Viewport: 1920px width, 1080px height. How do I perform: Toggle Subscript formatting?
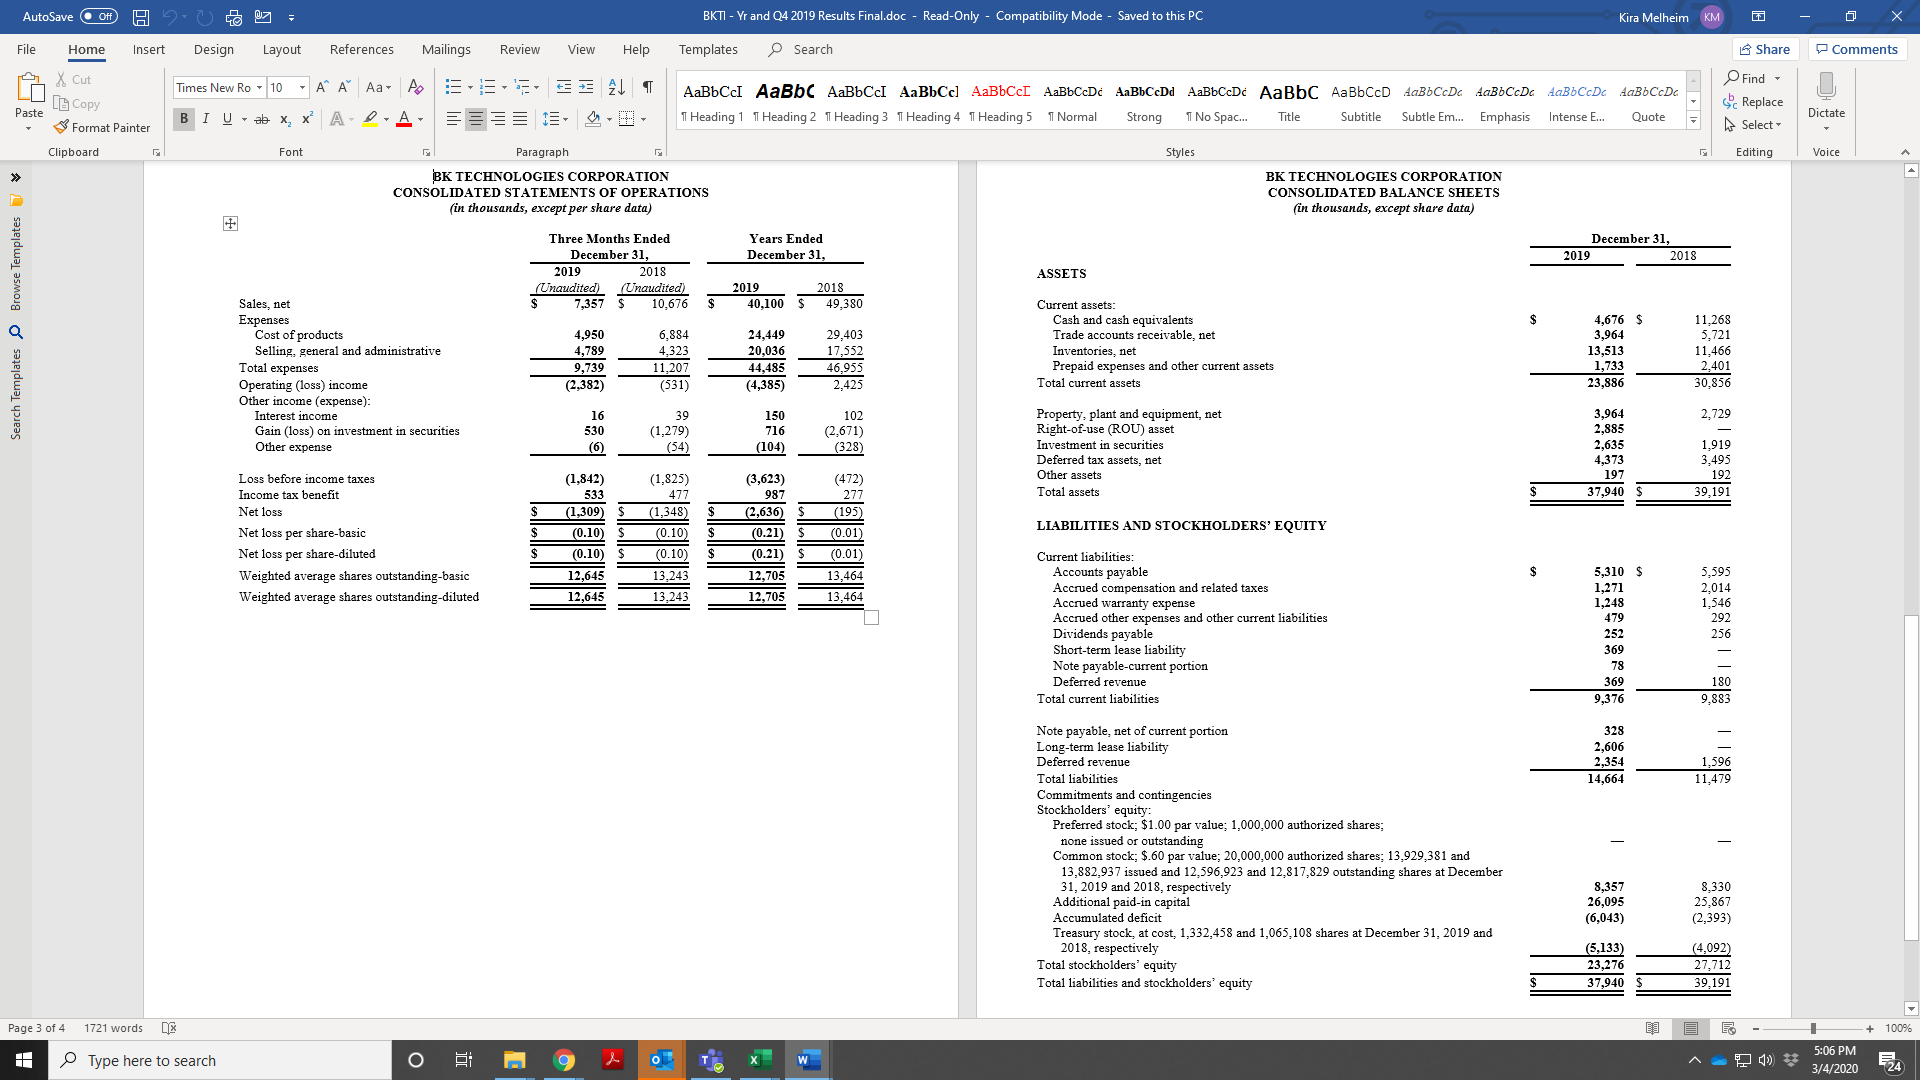pyautogui.click(x=285, y=119)
